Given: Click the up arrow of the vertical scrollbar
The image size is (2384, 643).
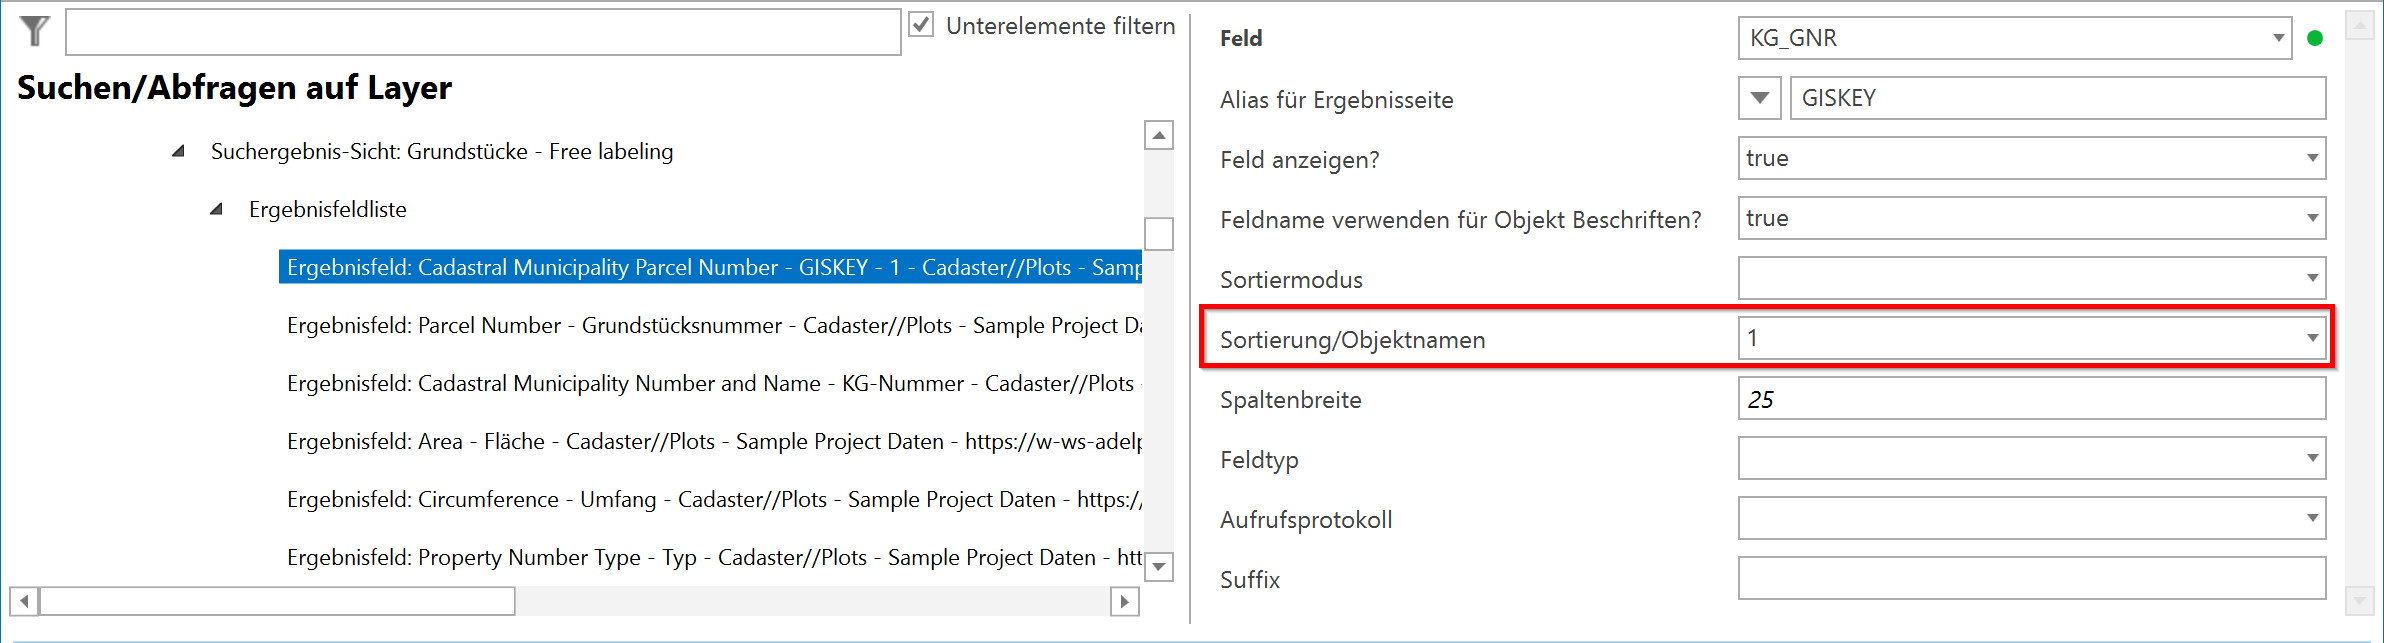Looking at the screenshot, I should (x=1157, y=135).
